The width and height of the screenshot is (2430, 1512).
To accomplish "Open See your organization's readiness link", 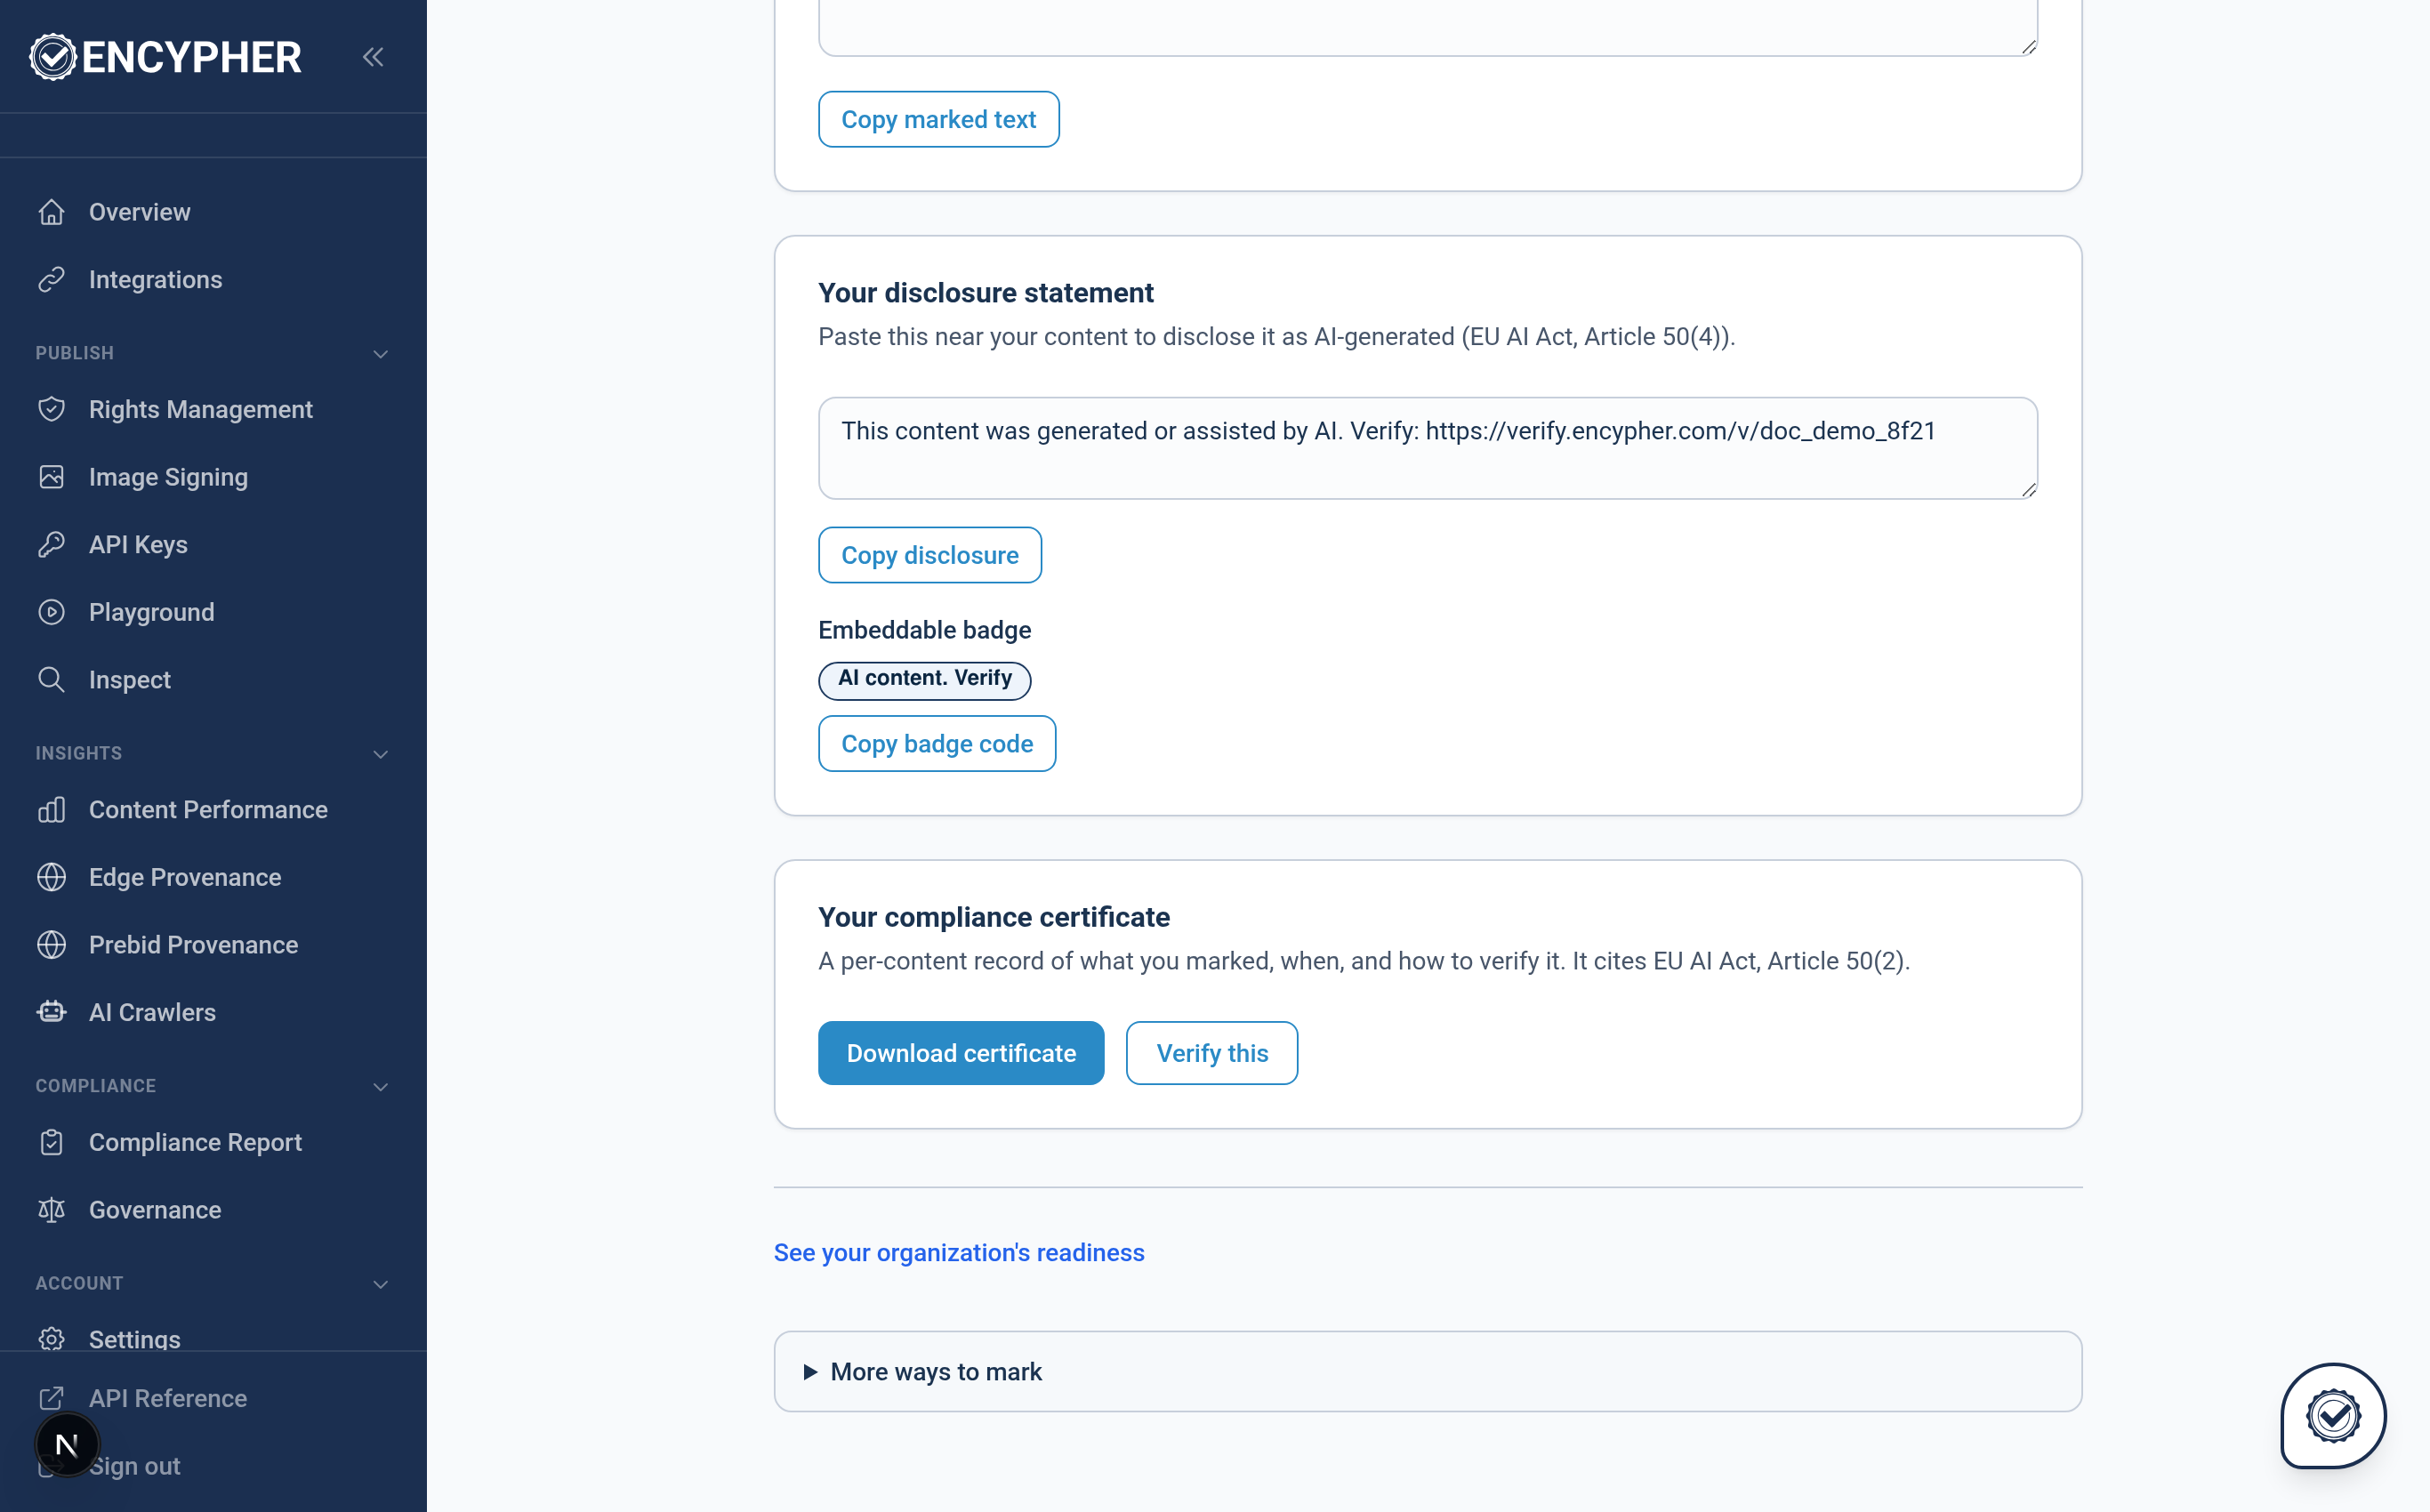I will (x=958, y=1253).
